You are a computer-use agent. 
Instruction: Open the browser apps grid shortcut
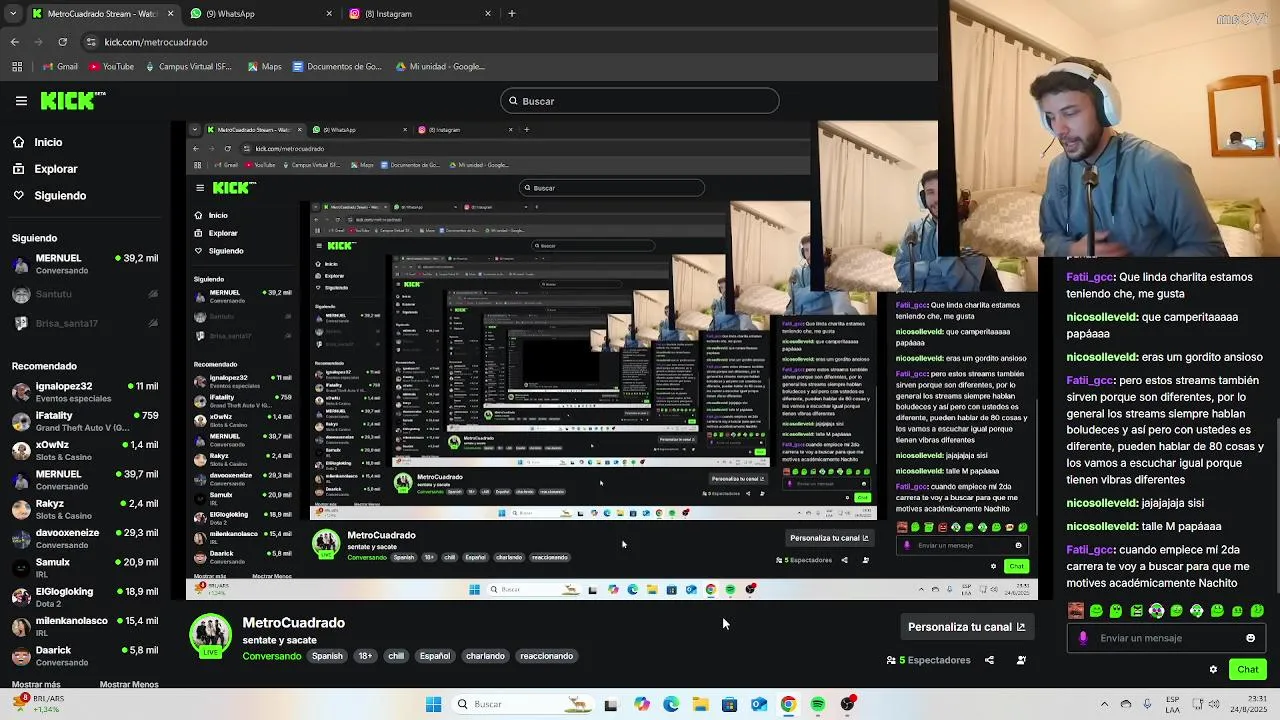tap(17, 67)
